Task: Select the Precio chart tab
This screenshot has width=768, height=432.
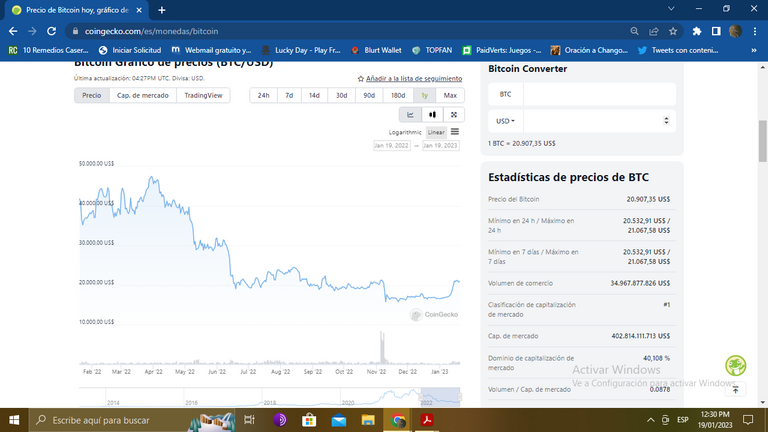Action: tap(92, 96)
